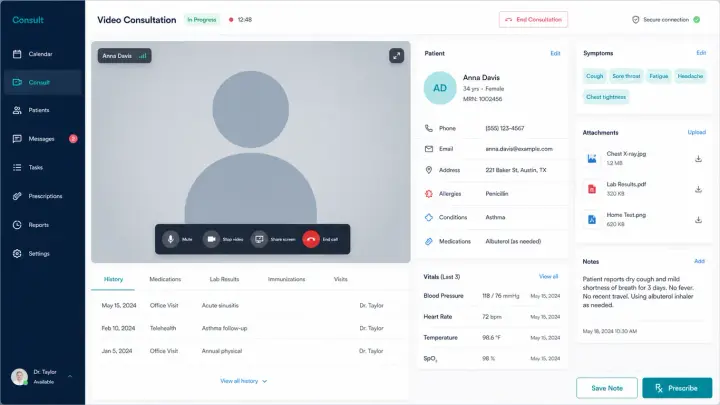Stop video camera

click(x=211, y=239)
